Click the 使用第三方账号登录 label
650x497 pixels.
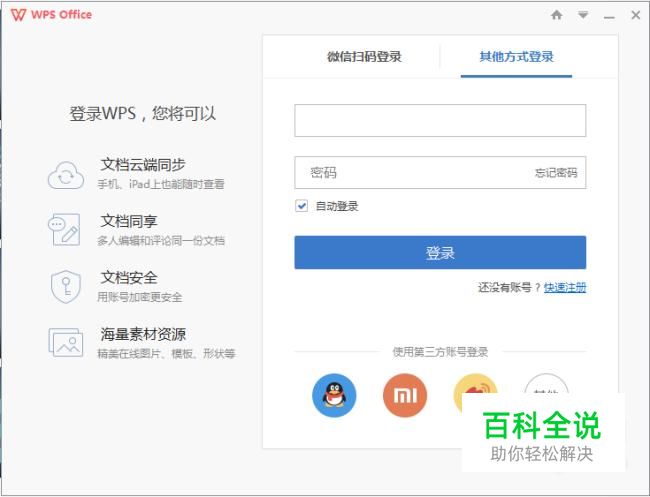click(x=440, y=352)
